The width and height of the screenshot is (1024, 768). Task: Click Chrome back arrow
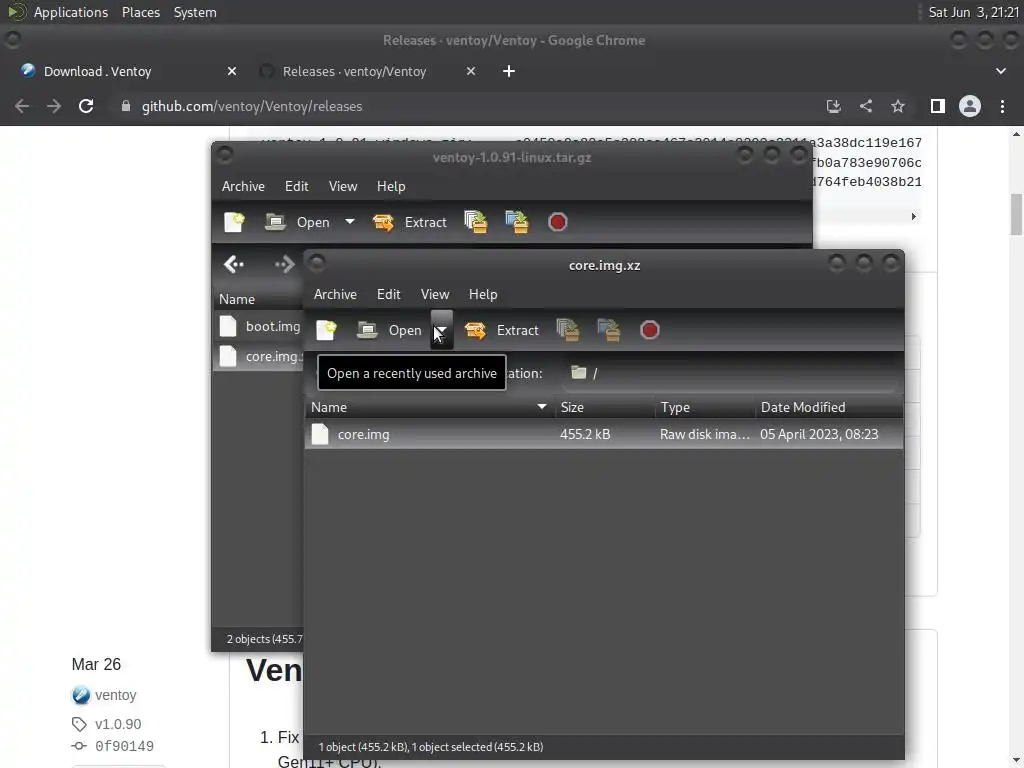click(x=22, y=106)
